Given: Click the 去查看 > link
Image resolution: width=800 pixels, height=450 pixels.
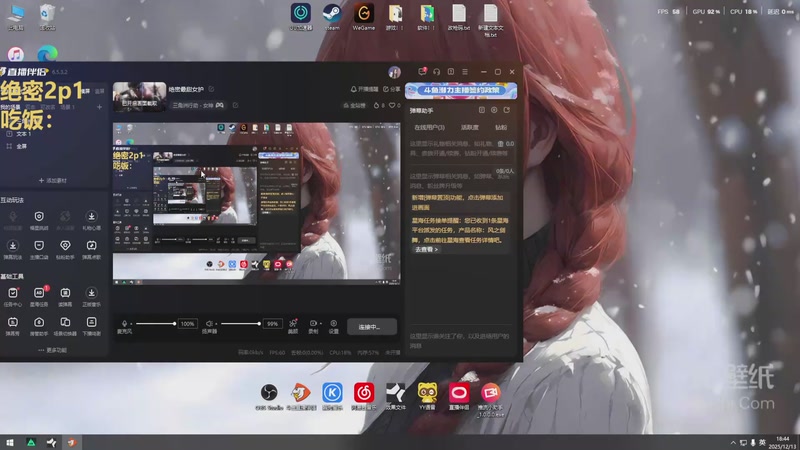Looking at the screenshot, I should (x=427, y=249).
